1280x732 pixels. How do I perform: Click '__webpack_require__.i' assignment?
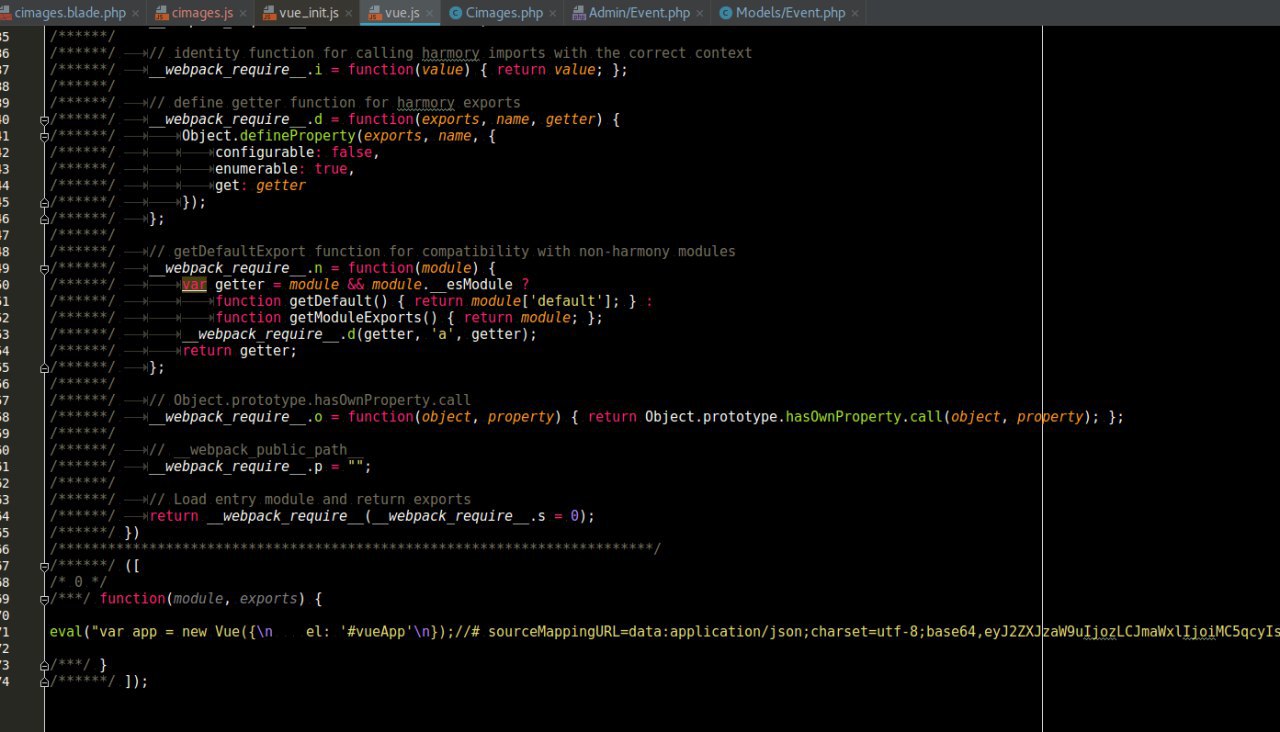tap(236, 70)
